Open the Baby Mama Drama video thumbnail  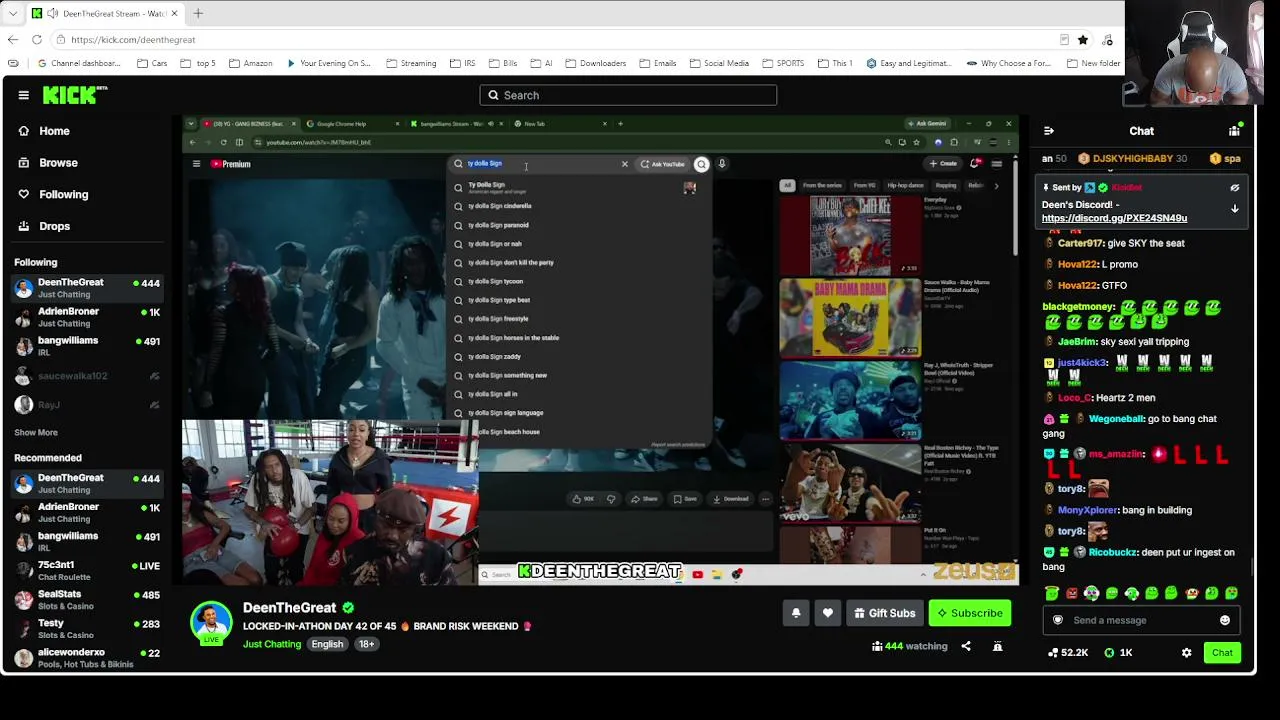tap(850, 318)
